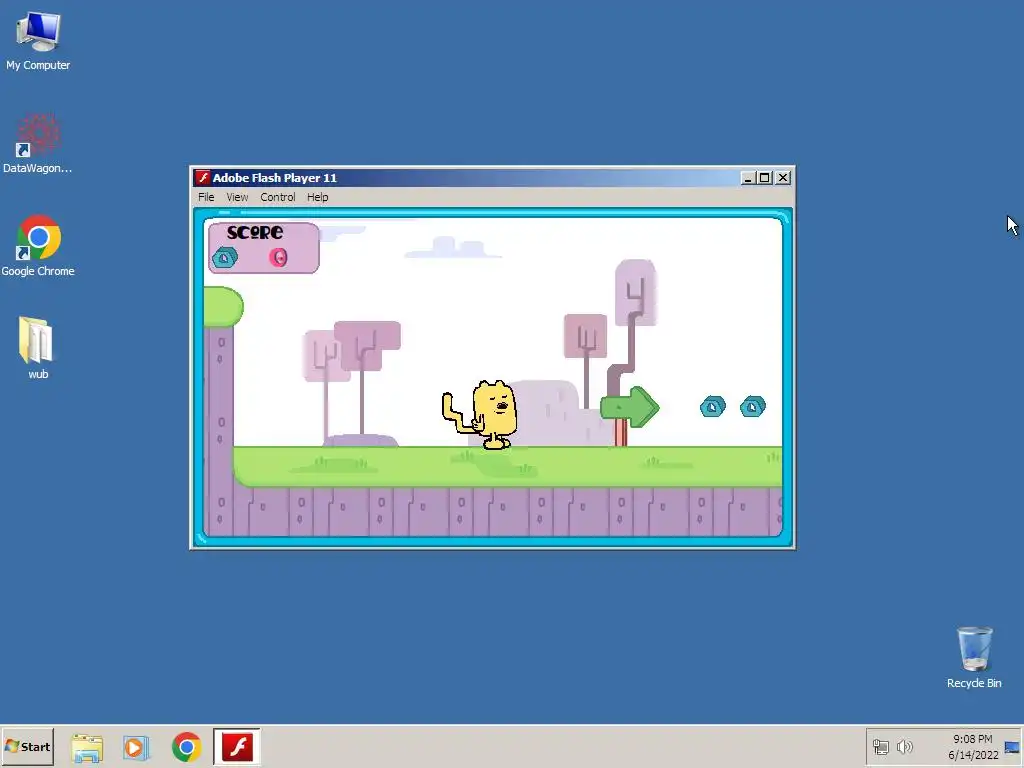Image resolution: width=1024 pixels, height=768 pixels.
Task: Click the first blue hex nut collectible
Action: click(x=712, y=407)
